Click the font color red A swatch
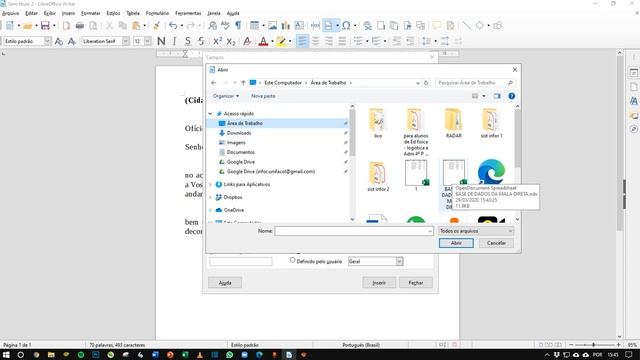The height and width of the screenshot is (360, 640). (x=263, y=41)
